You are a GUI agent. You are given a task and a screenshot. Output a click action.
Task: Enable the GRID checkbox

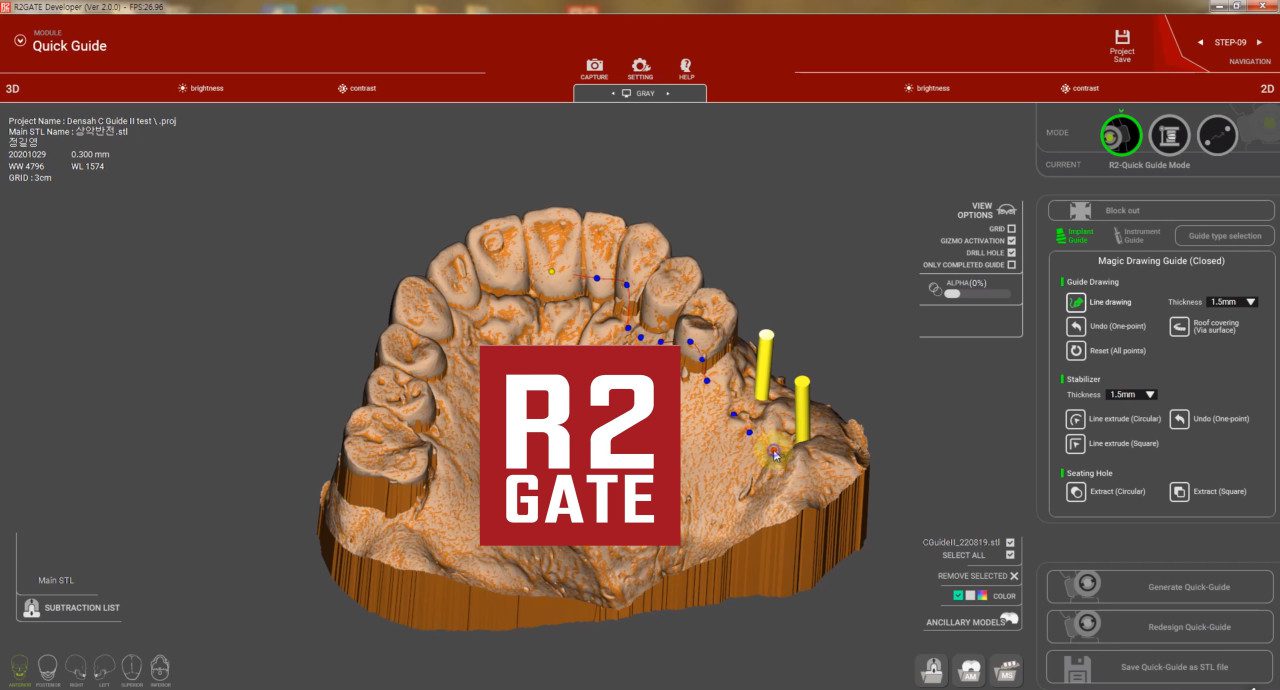tap(1012, 229)
